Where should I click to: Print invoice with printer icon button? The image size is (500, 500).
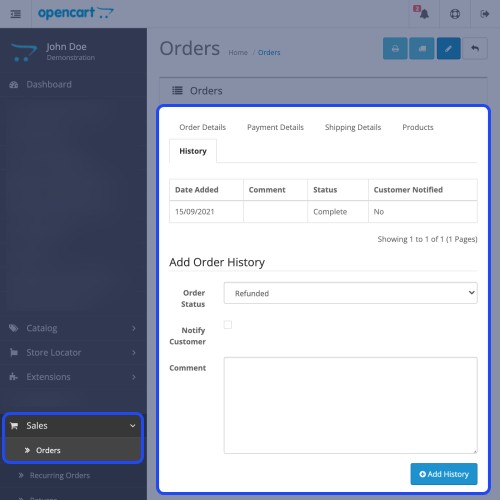click(x=395, y=49)
